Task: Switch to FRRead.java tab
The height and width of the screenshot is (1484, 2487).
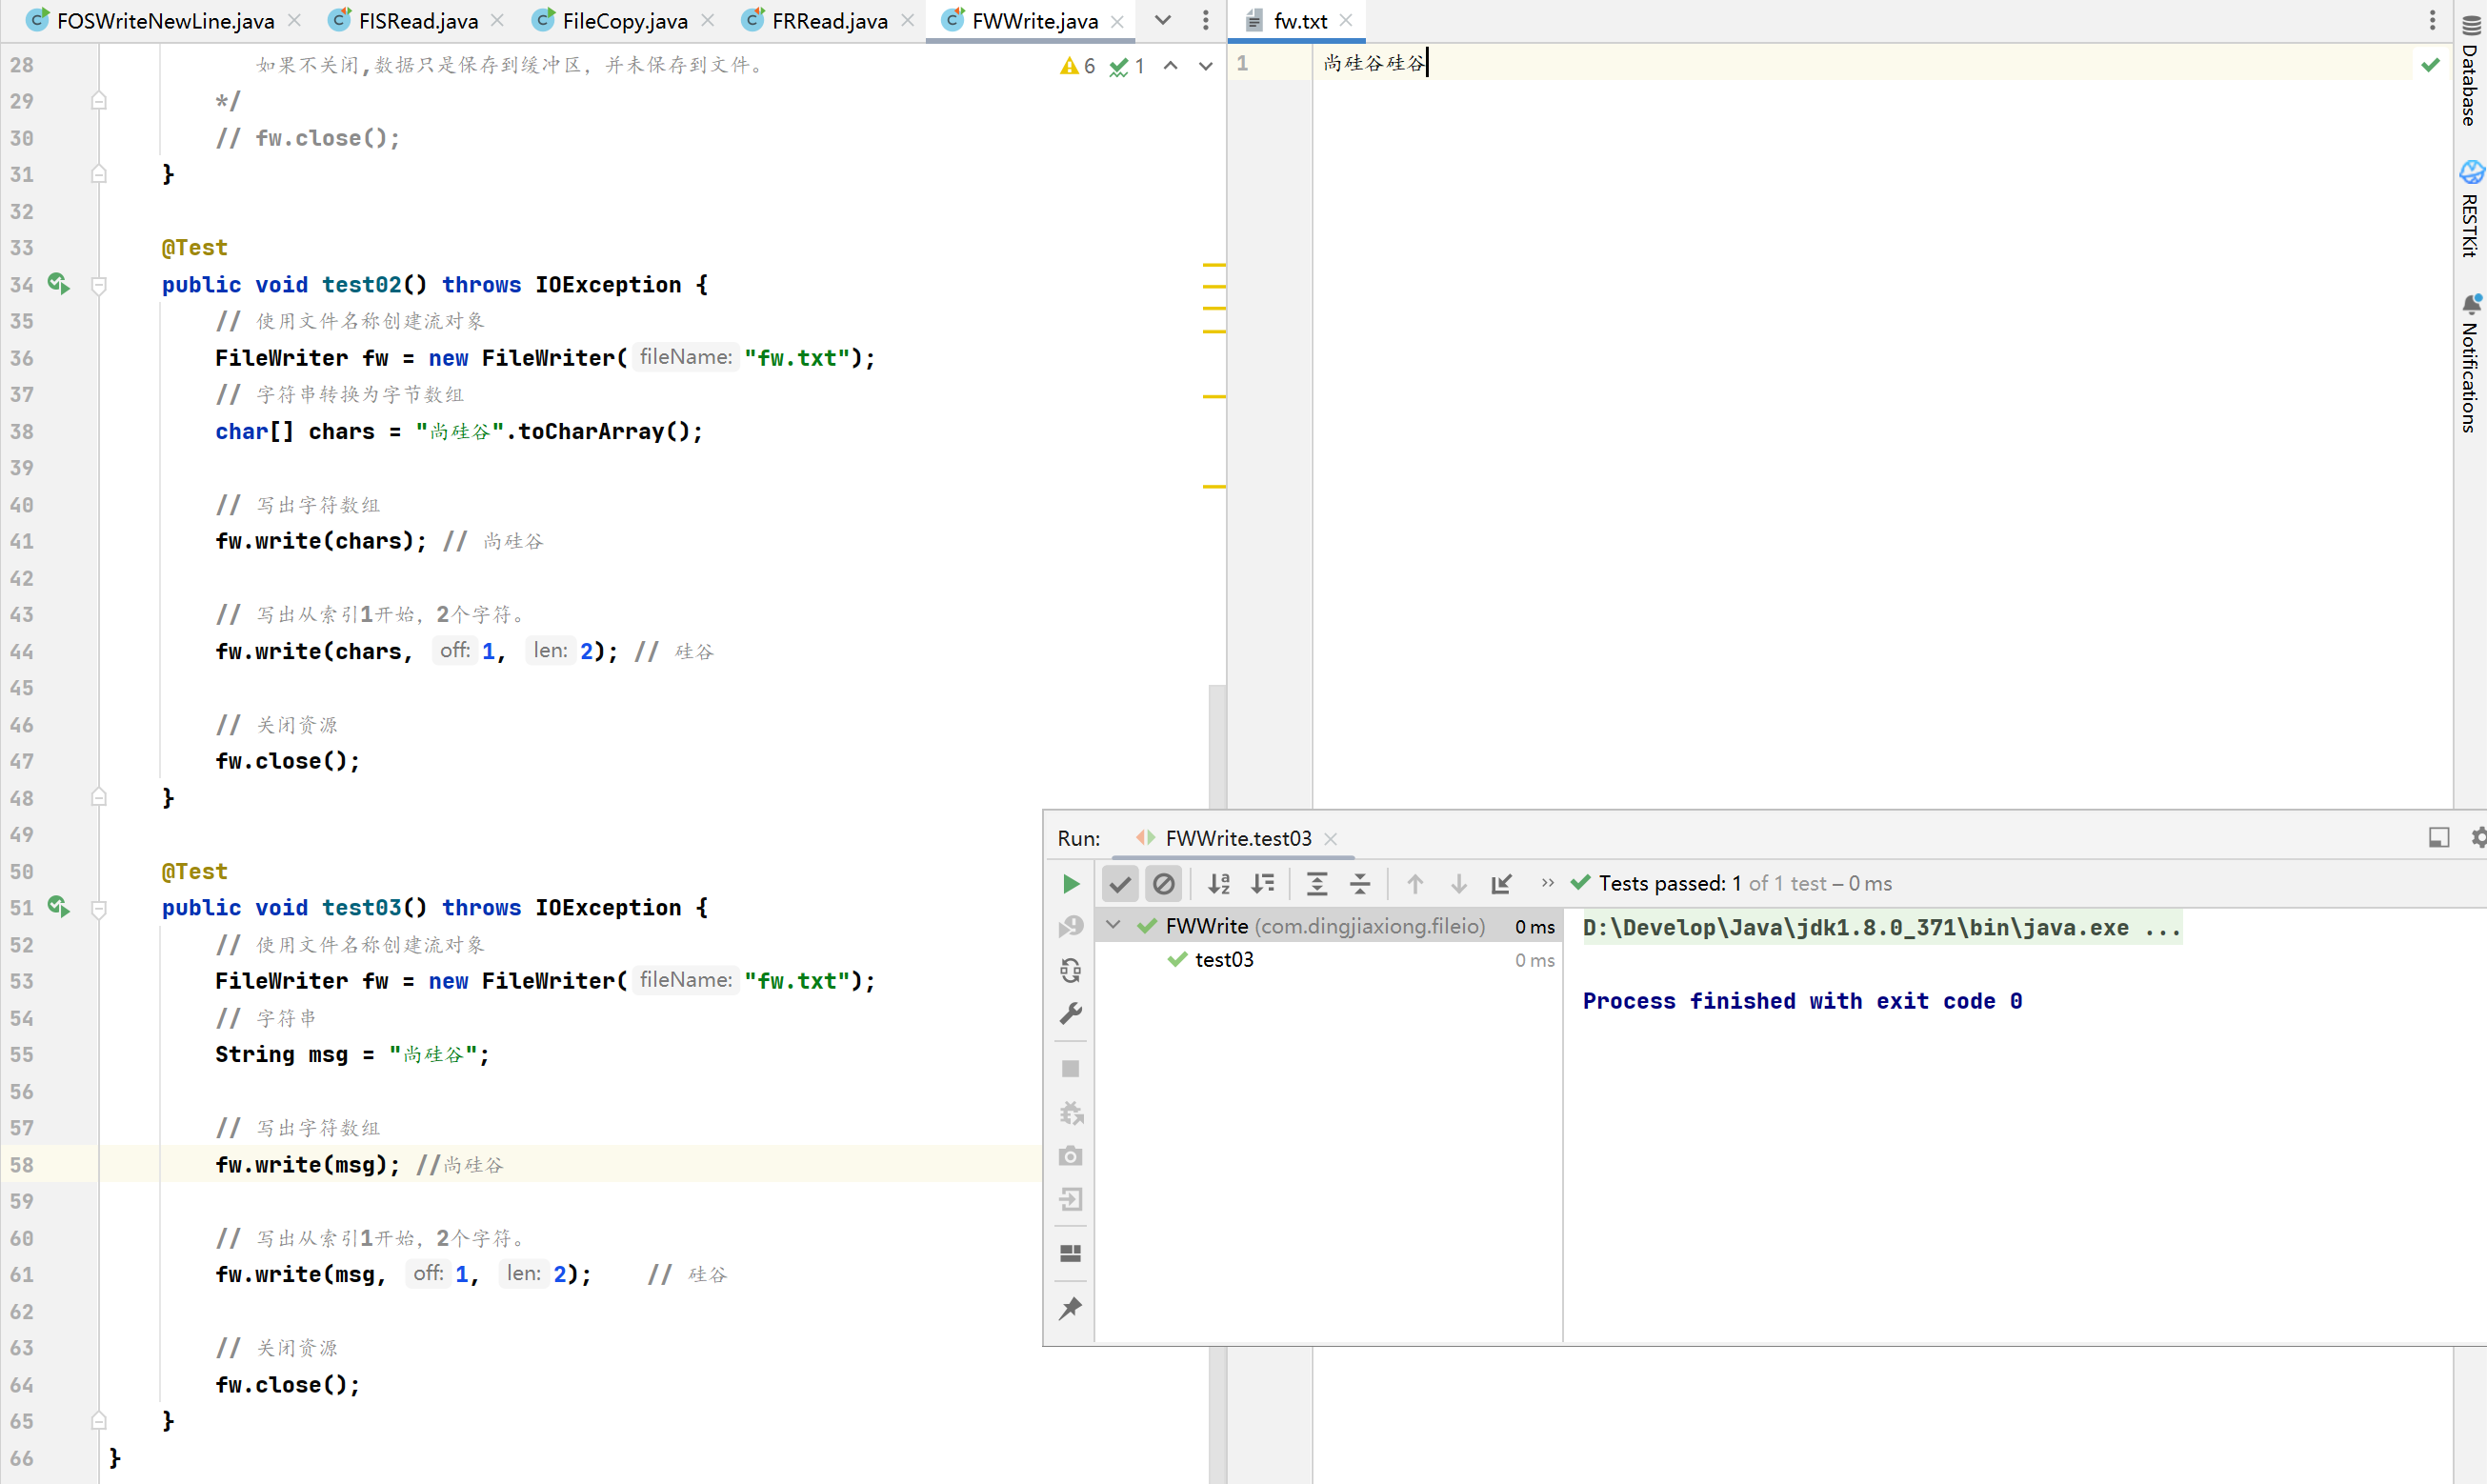Action: 828,21
